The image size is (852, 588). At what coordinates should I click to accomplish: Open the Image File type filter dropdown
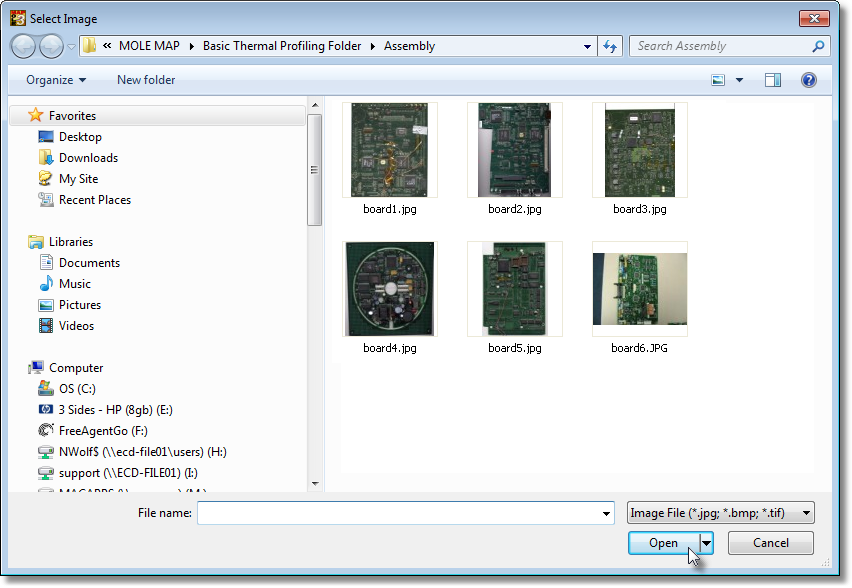tap(721, 513)
